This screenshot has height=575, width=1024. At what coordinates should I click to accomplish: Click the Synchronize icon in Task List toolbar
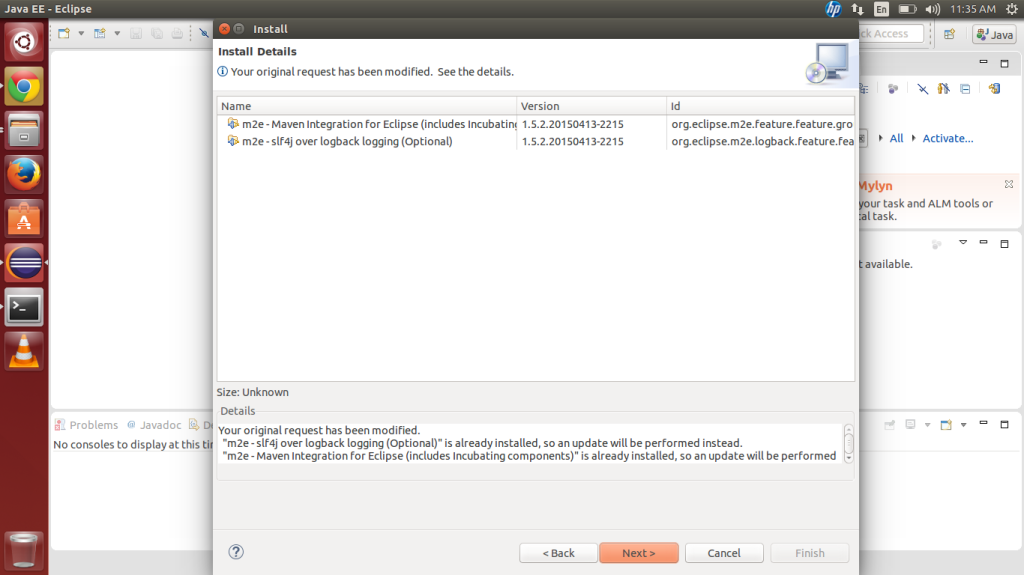(994, 89)
